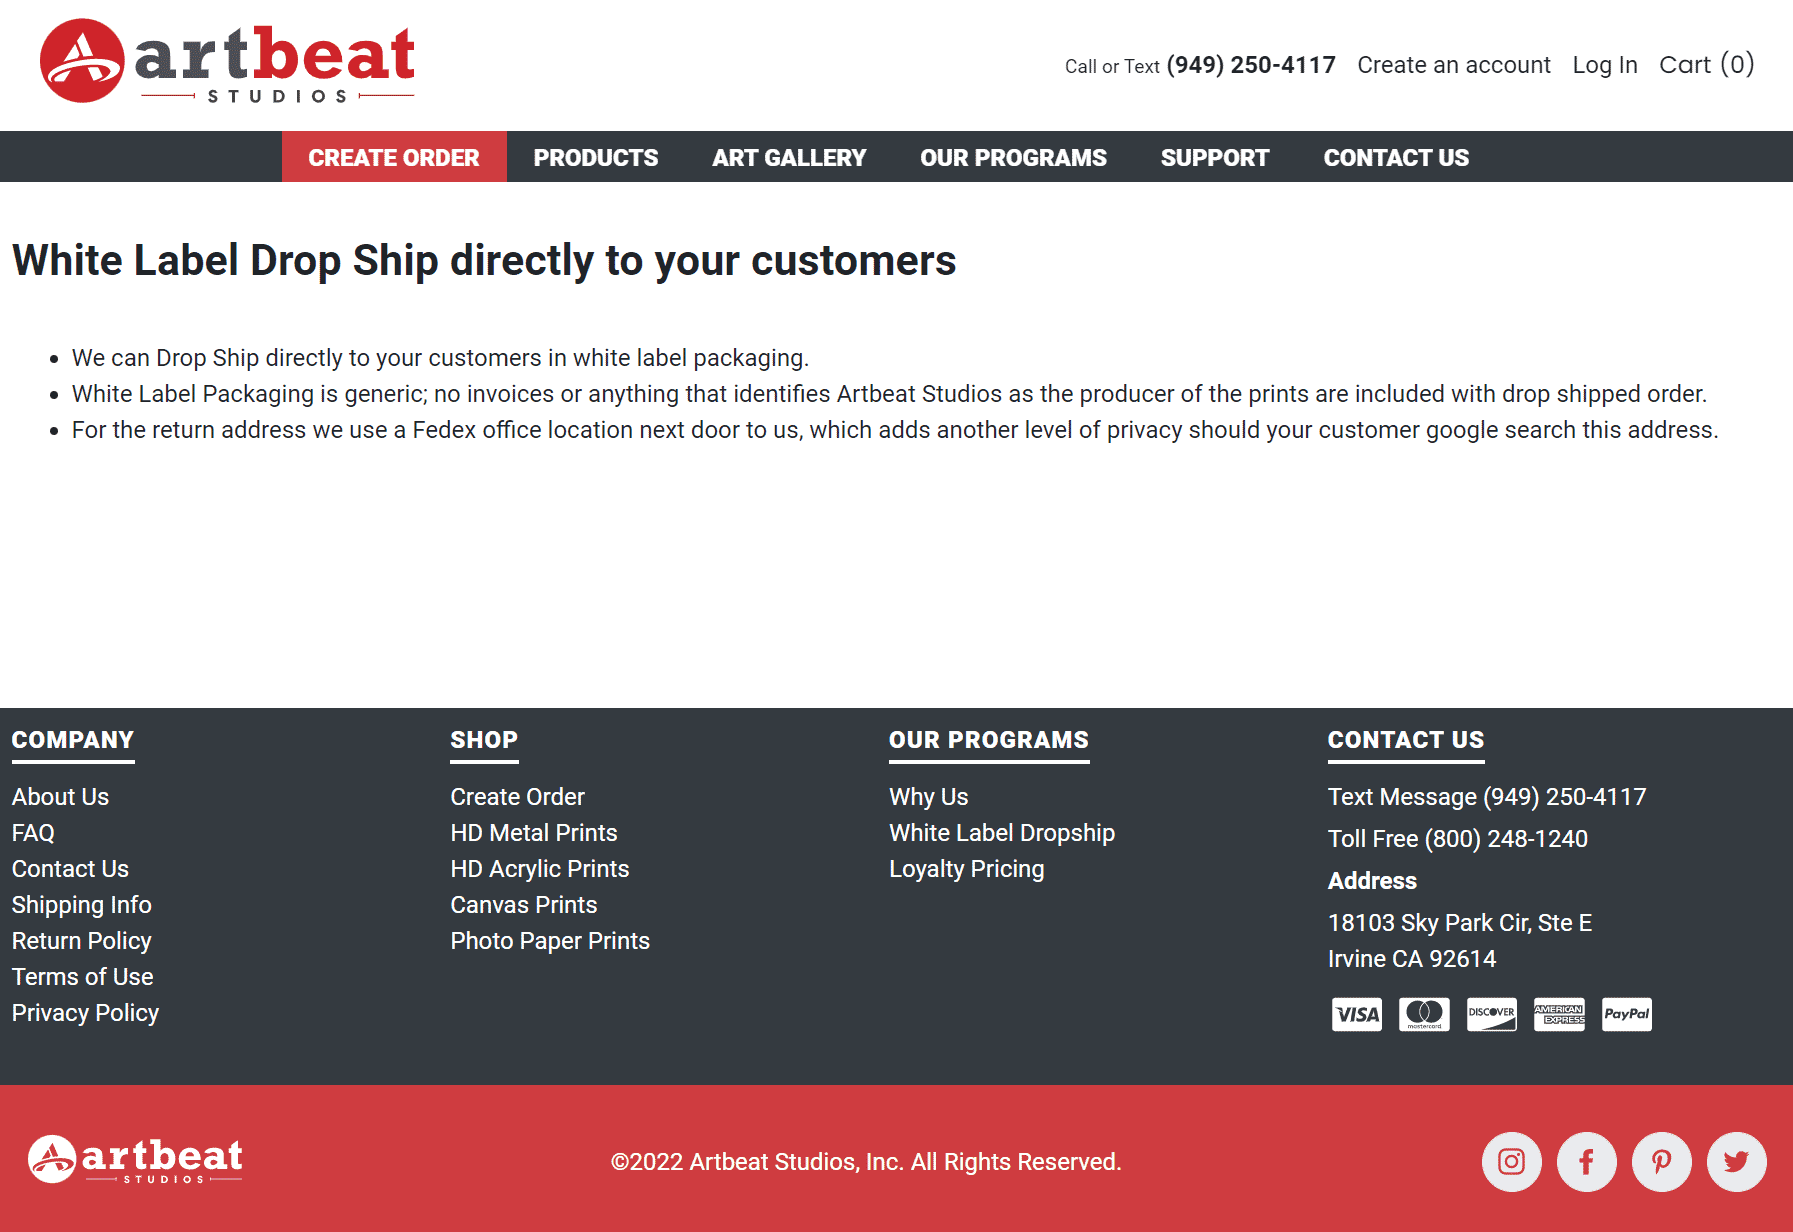Click the Artbeat Studios header logo
This screenshot has height=1232, width=1793.
(227, 61)
